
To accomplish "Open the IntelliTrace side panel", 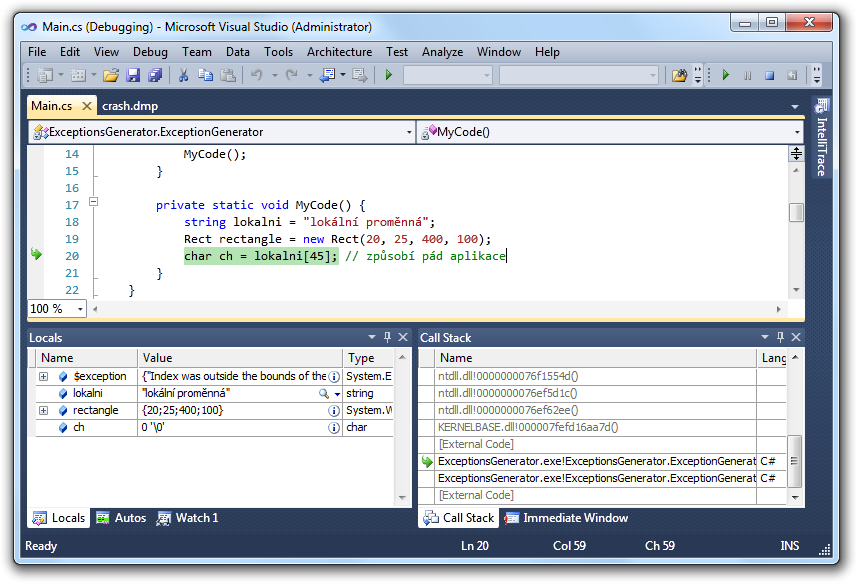I will pyautogui.click(x=821, y=138).
